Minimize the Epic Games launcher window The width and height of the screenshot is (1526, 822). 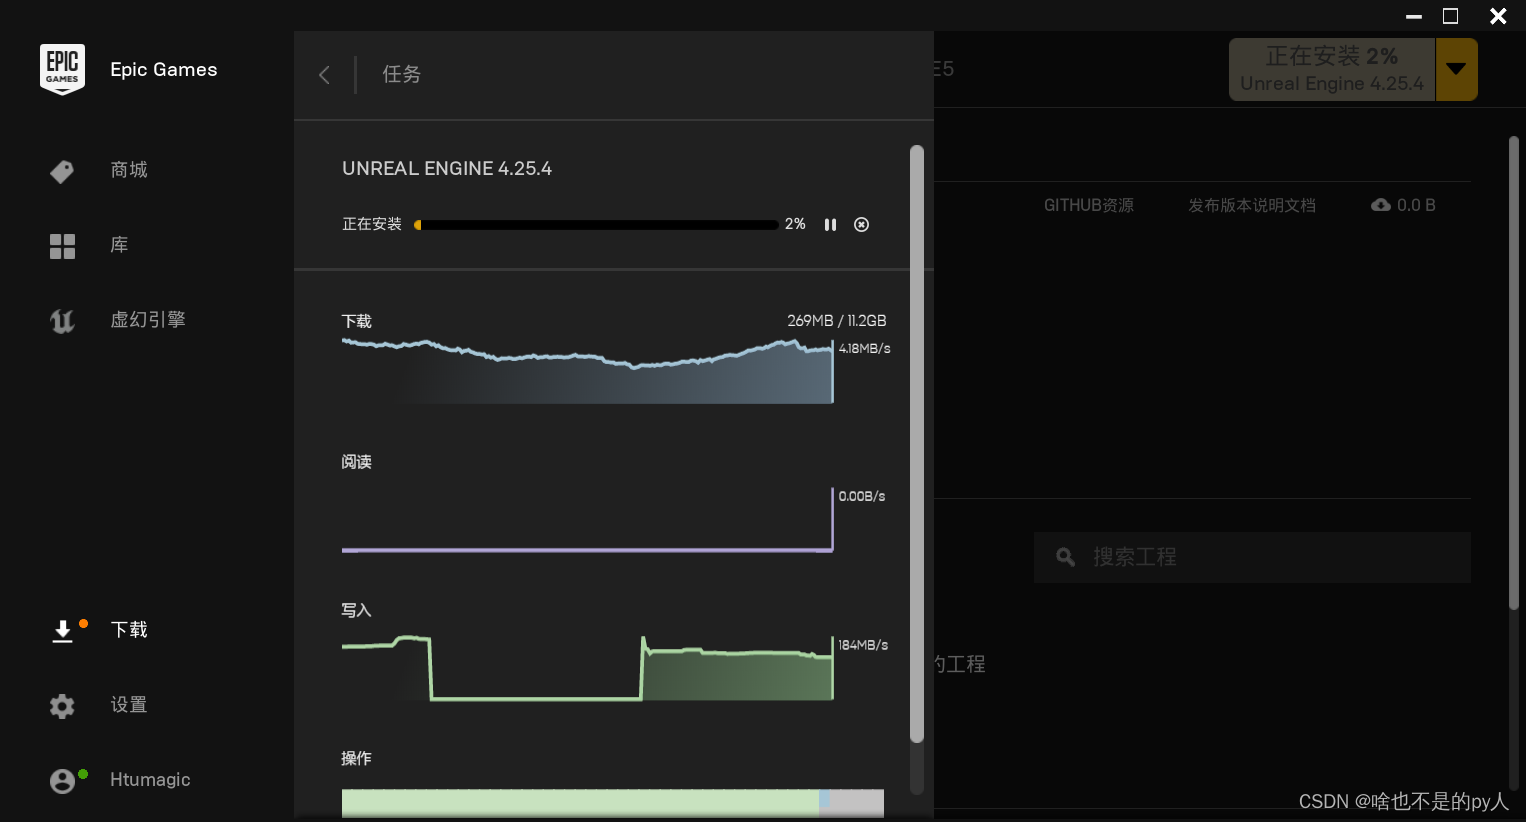click(x=1414, y=16)
